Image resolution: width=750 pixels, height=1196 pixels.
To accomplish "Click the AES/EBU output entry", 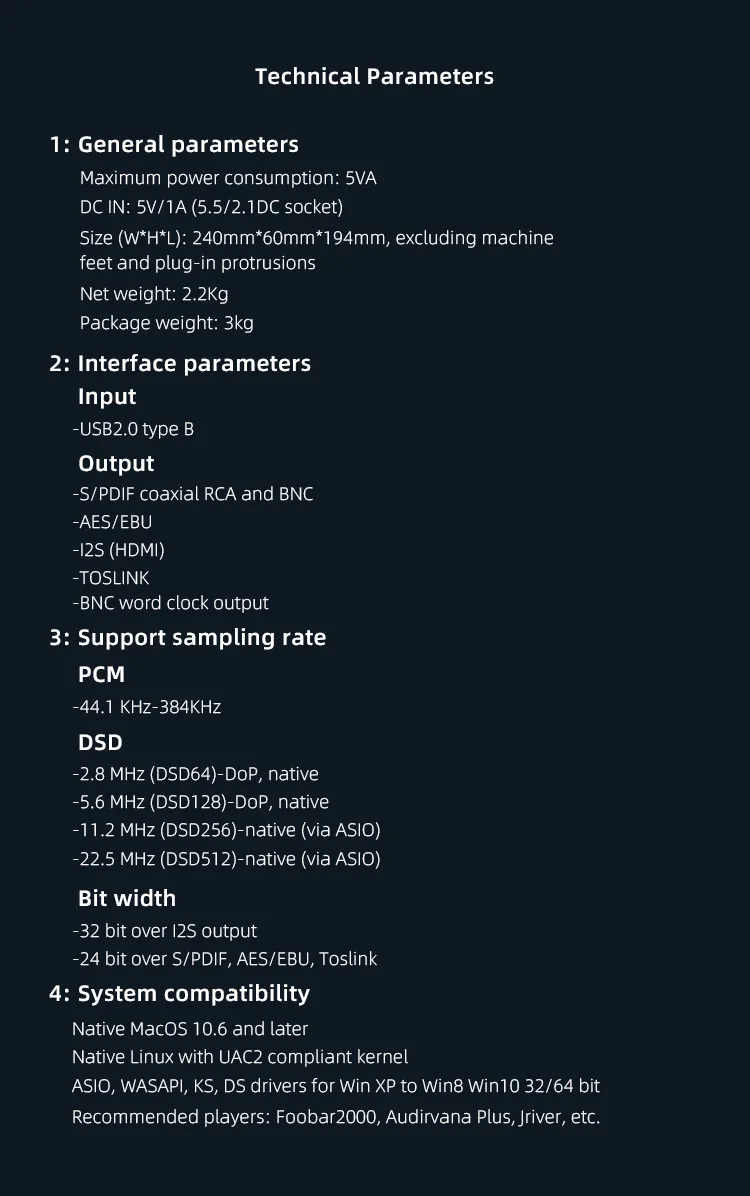I will pos(112,522).
